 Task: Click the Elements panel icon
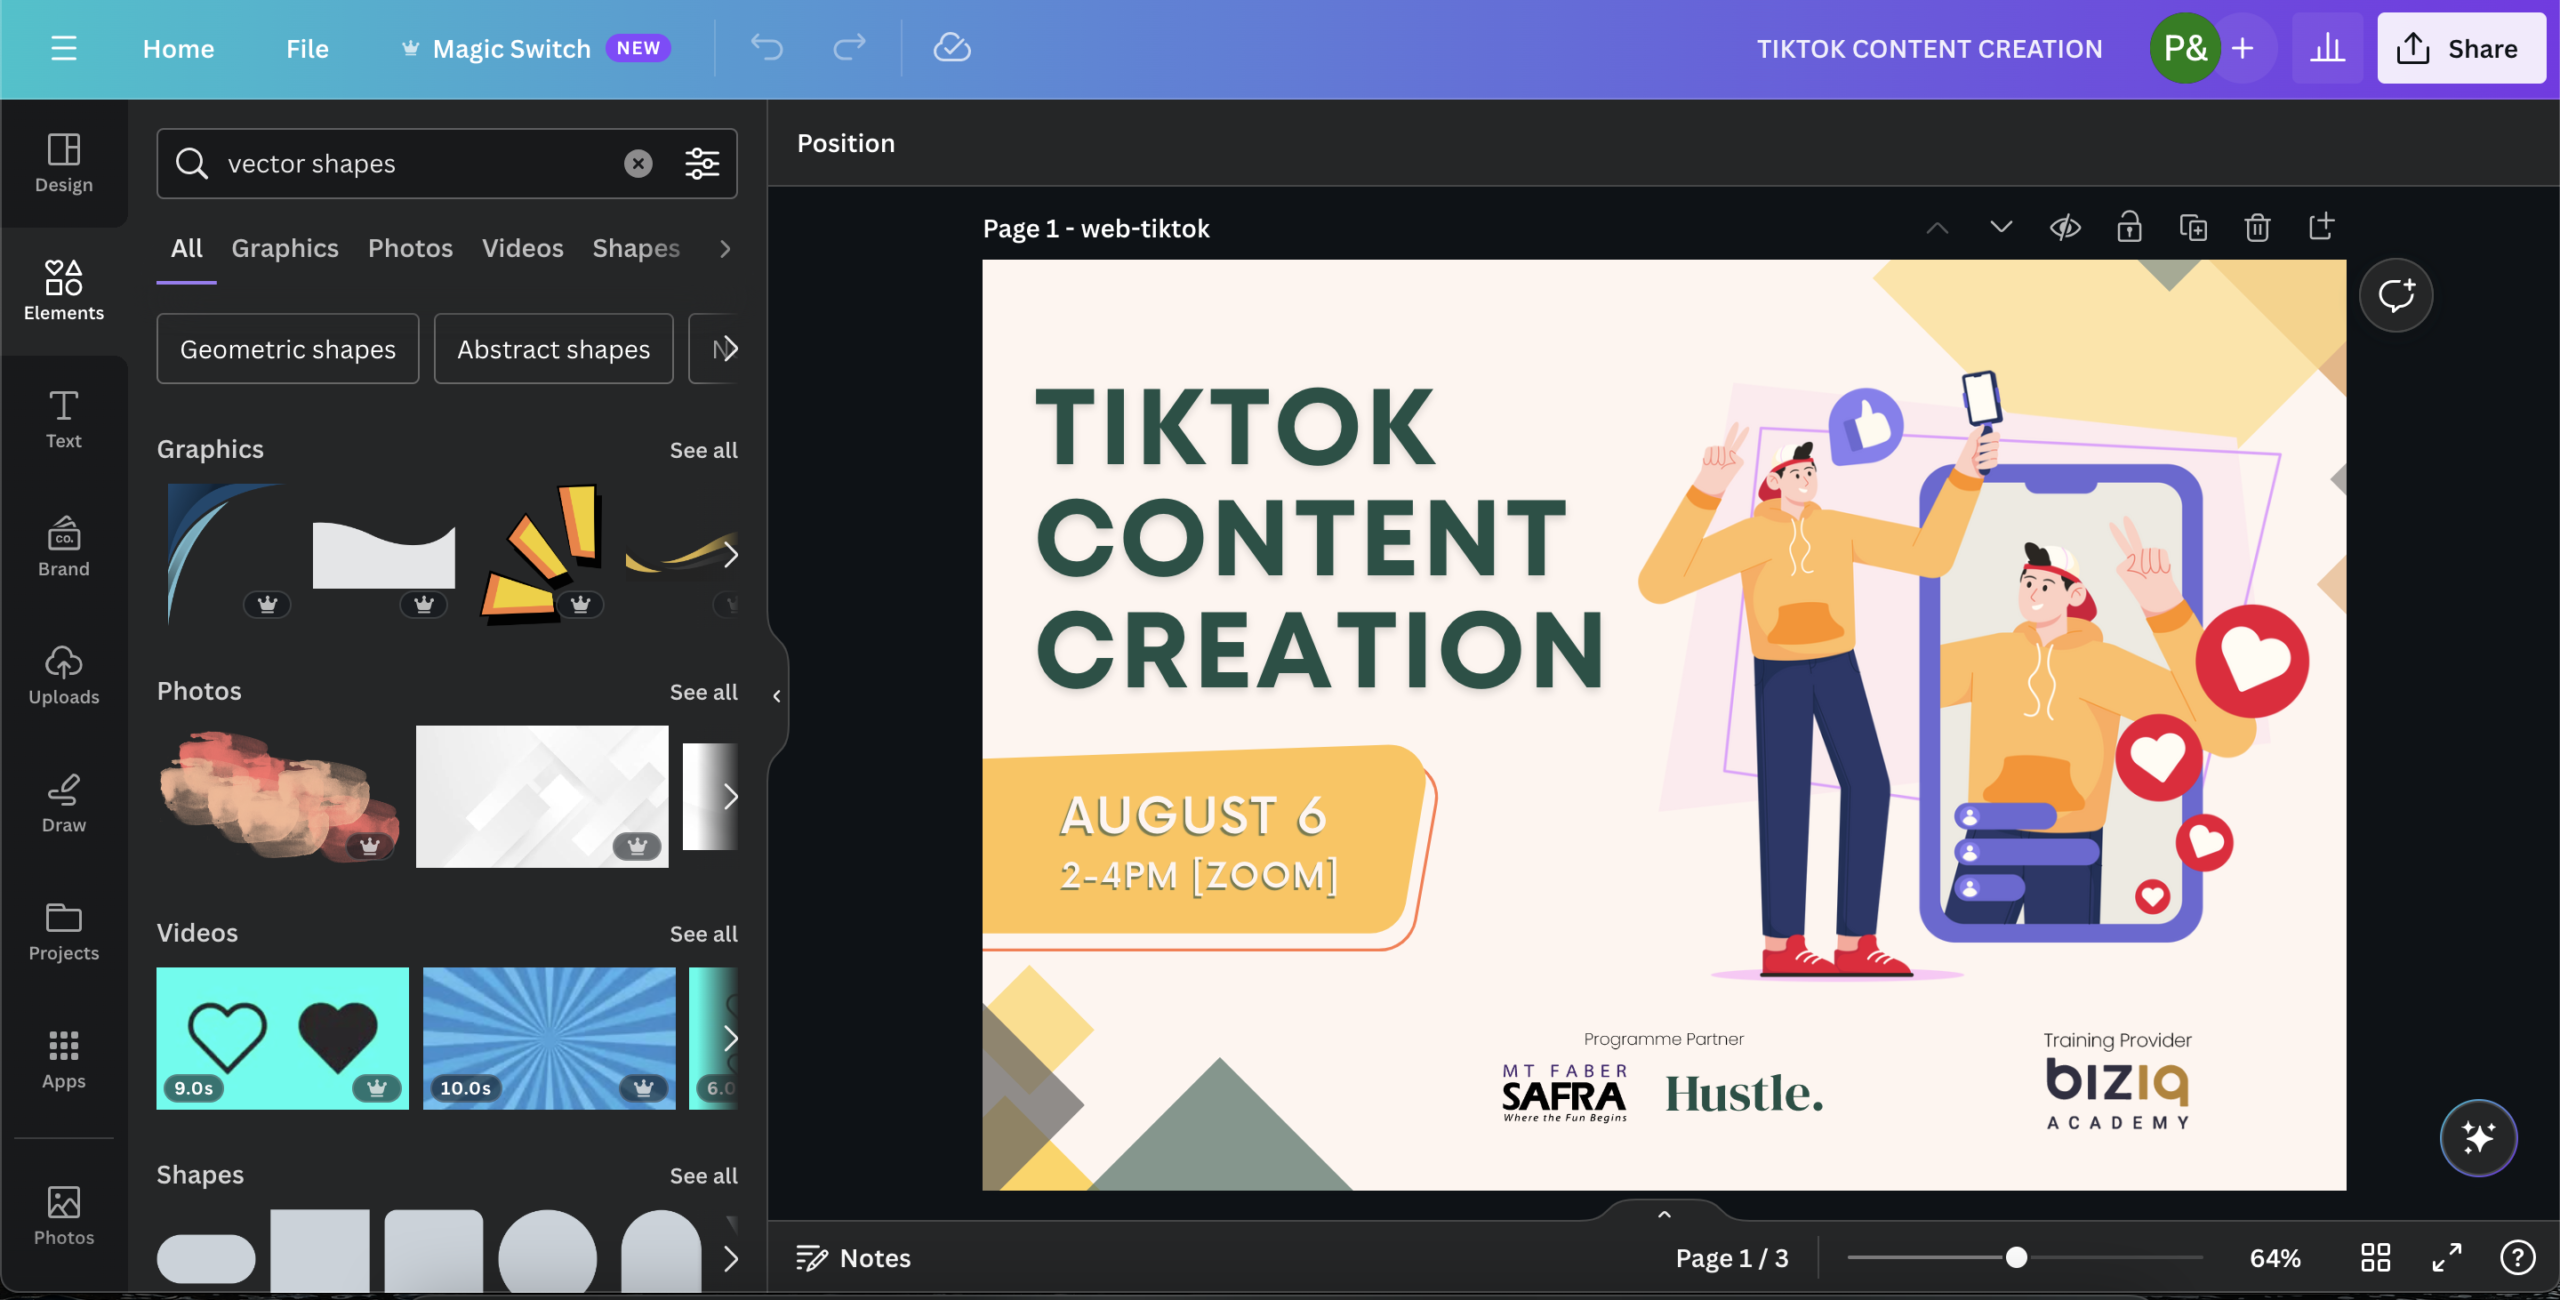(x=63, y=290)
